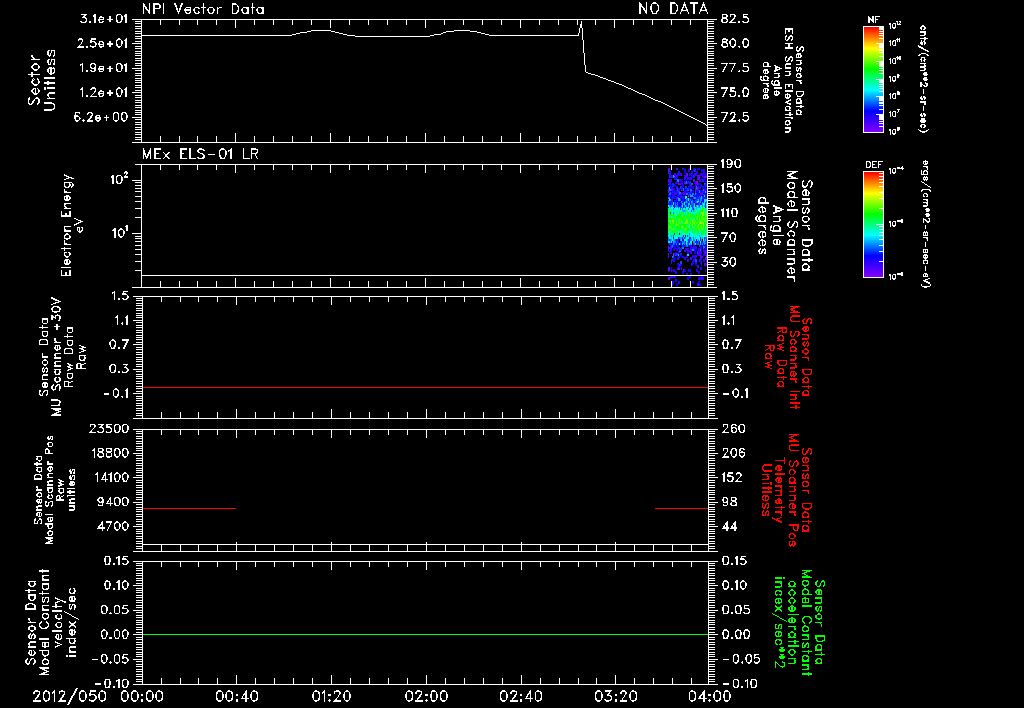Image resolution: width=1024 pixels, height=708 pixels.
Task: Click the '02:40' time axis label
Action: 520,696
